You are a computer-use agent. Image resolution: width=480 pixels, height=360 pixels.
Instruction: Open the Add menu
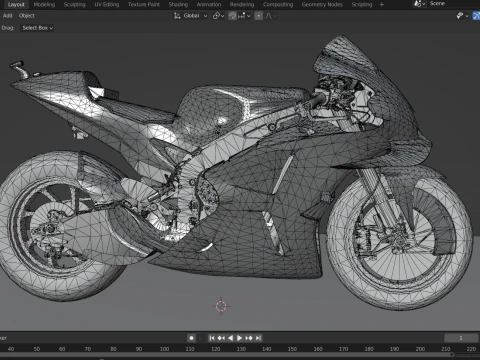pos(7,16)
